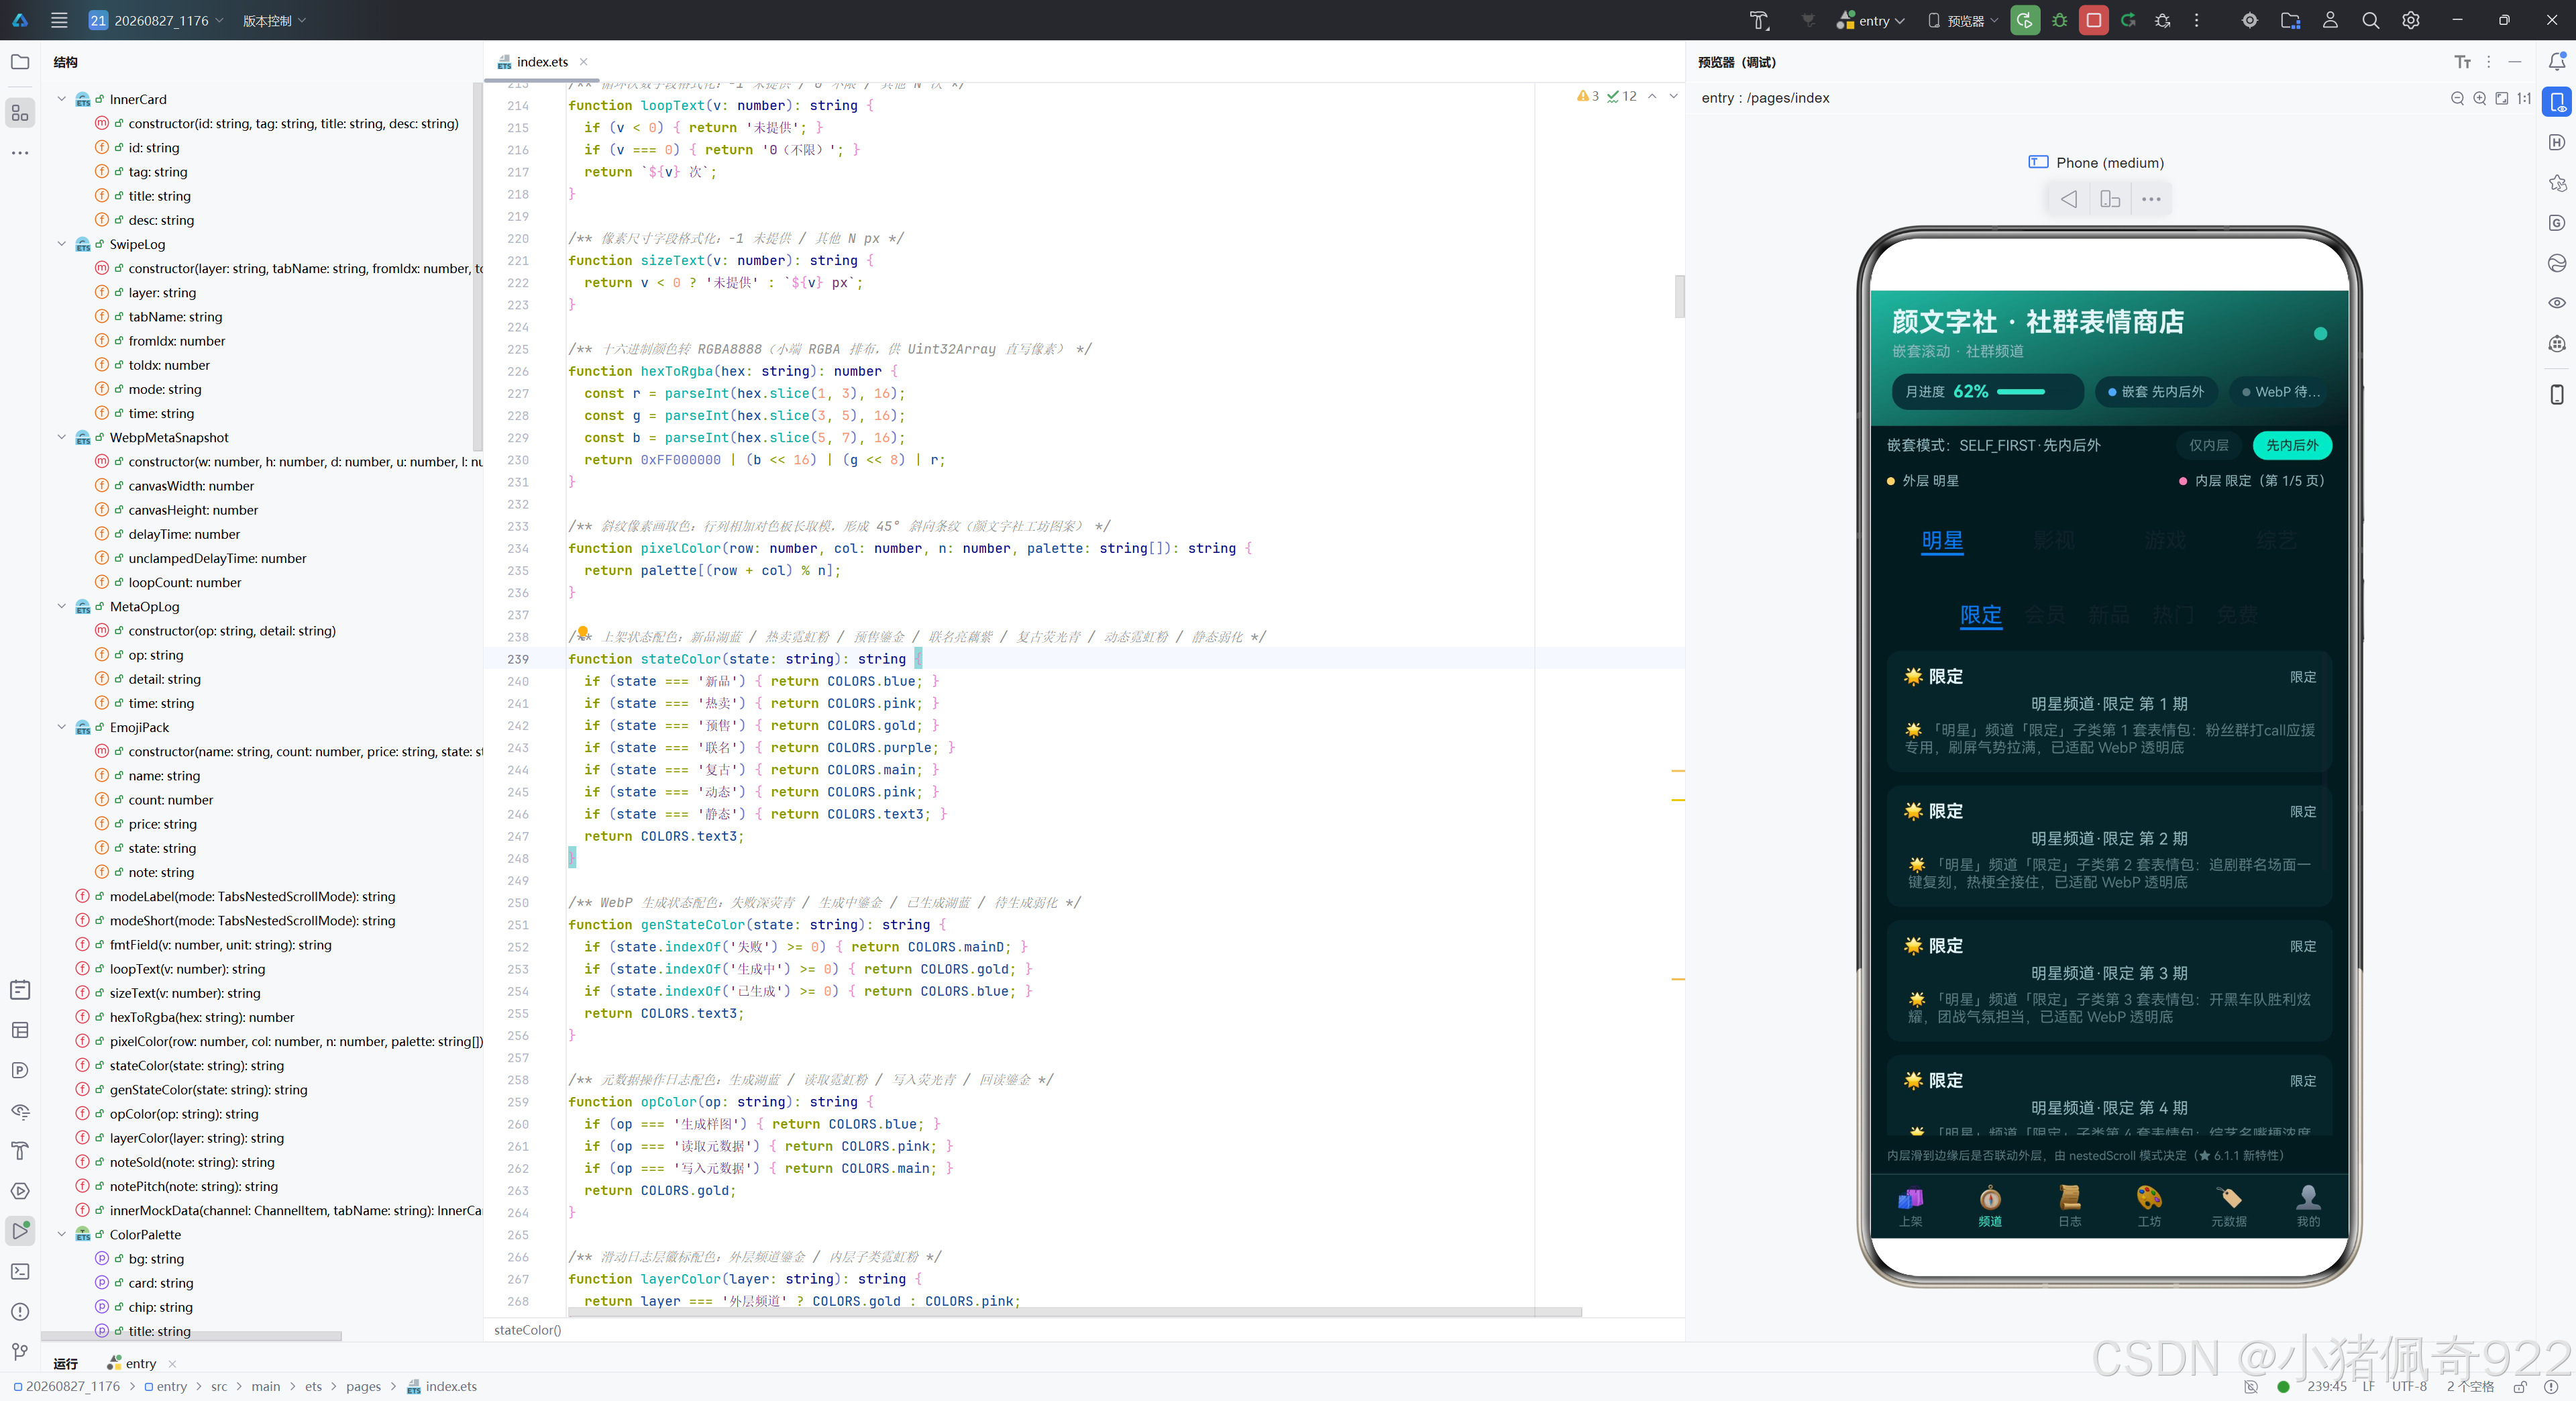The height and width of the screenshot is (1401, 2576).
Task: Collapse the InnerCard class node
Action: 62,99
